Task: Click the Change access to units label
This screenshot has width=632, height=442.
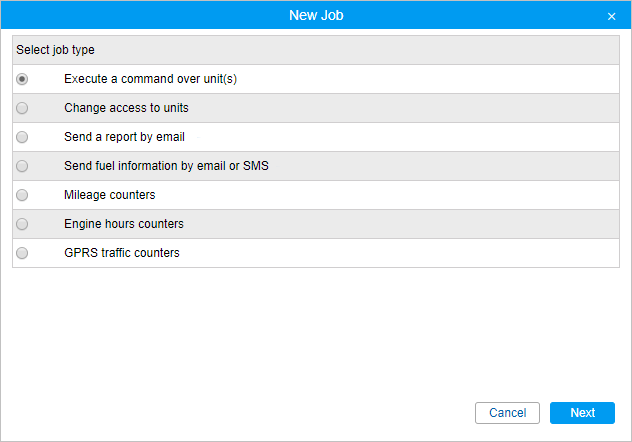Action: coord(126,108)
